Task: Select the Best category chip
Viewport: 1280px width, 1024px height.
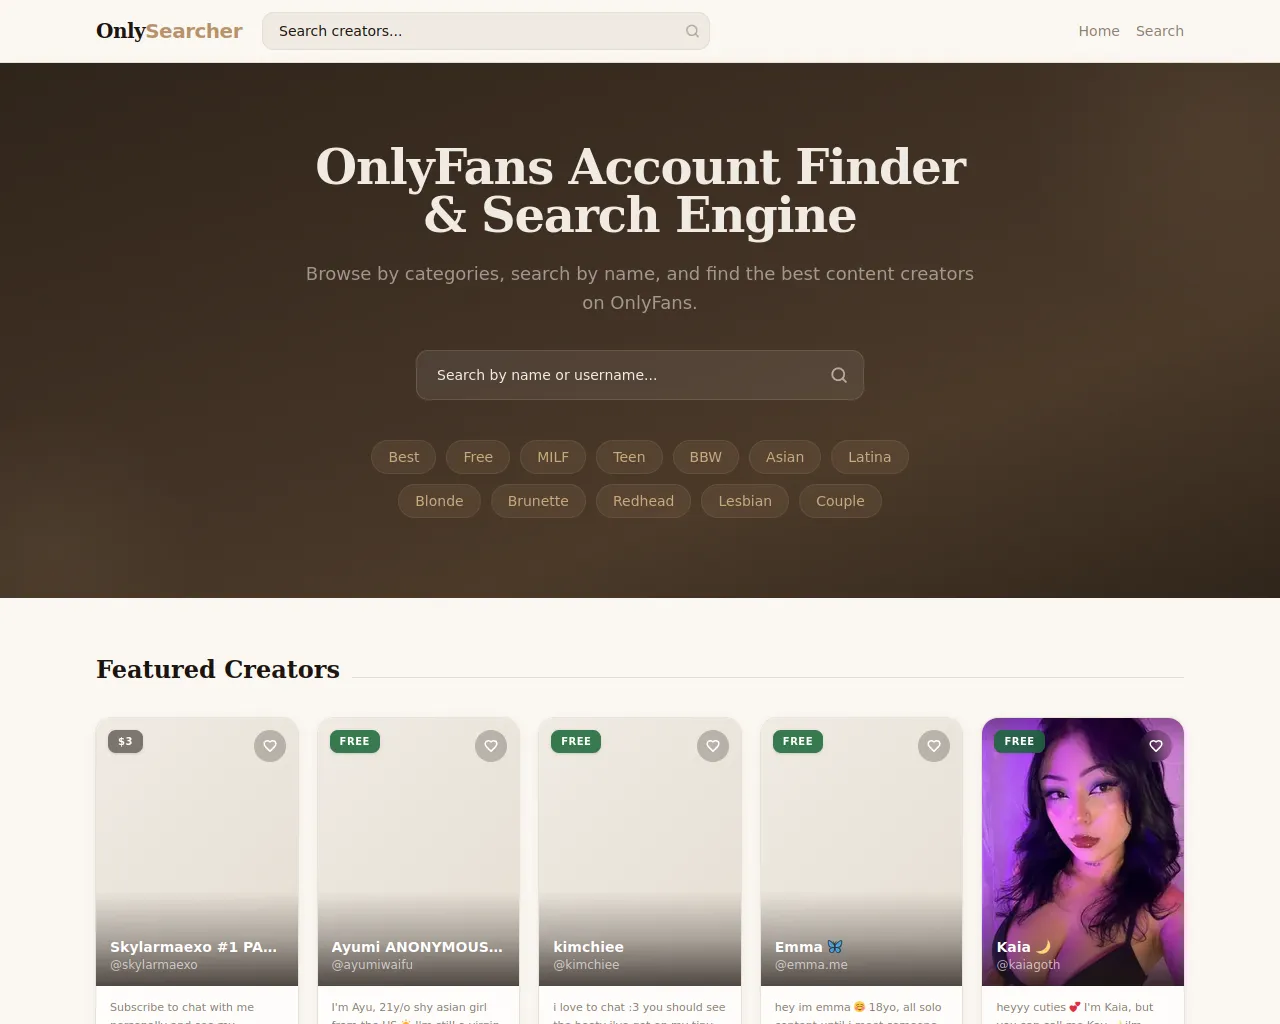Action: (x=404, y=457)
